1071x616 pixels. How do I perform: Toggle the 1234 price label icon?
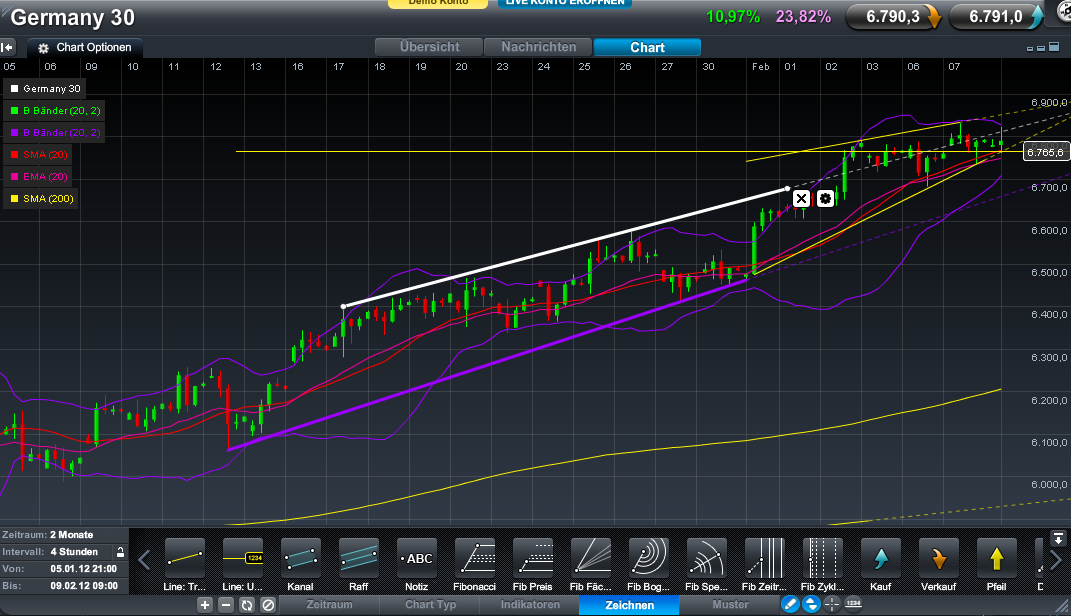tap(853, 604)
